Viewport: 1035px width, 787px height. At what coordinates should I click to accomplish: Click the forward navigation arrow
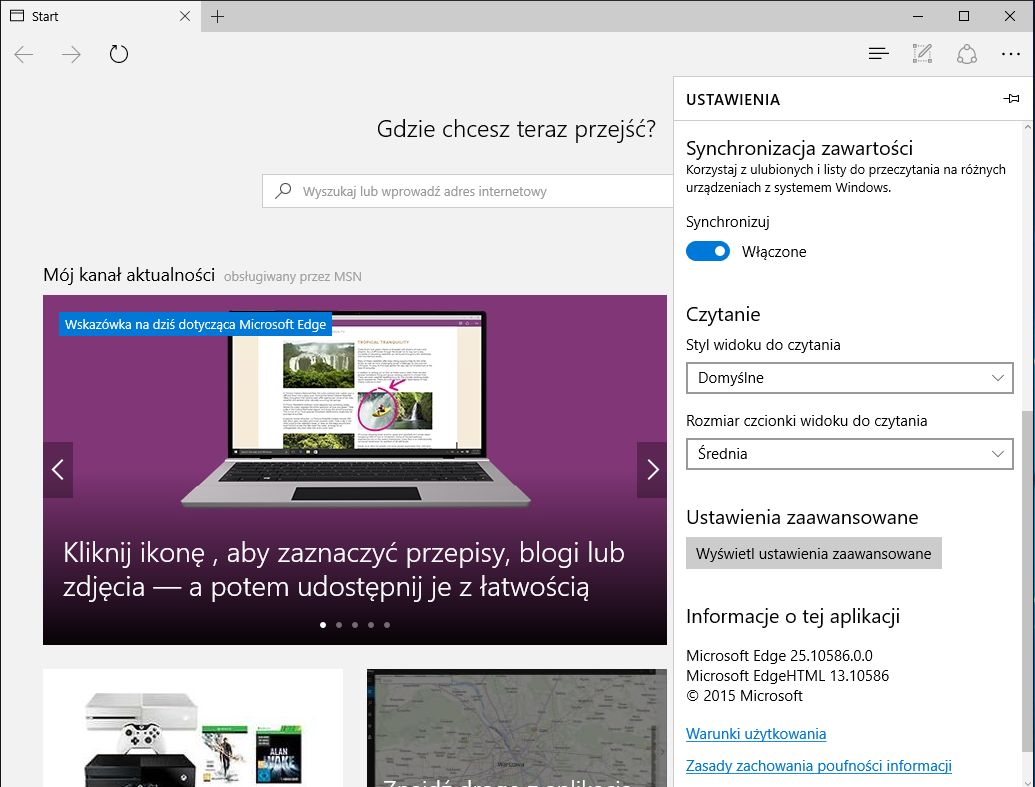point(71,54)
